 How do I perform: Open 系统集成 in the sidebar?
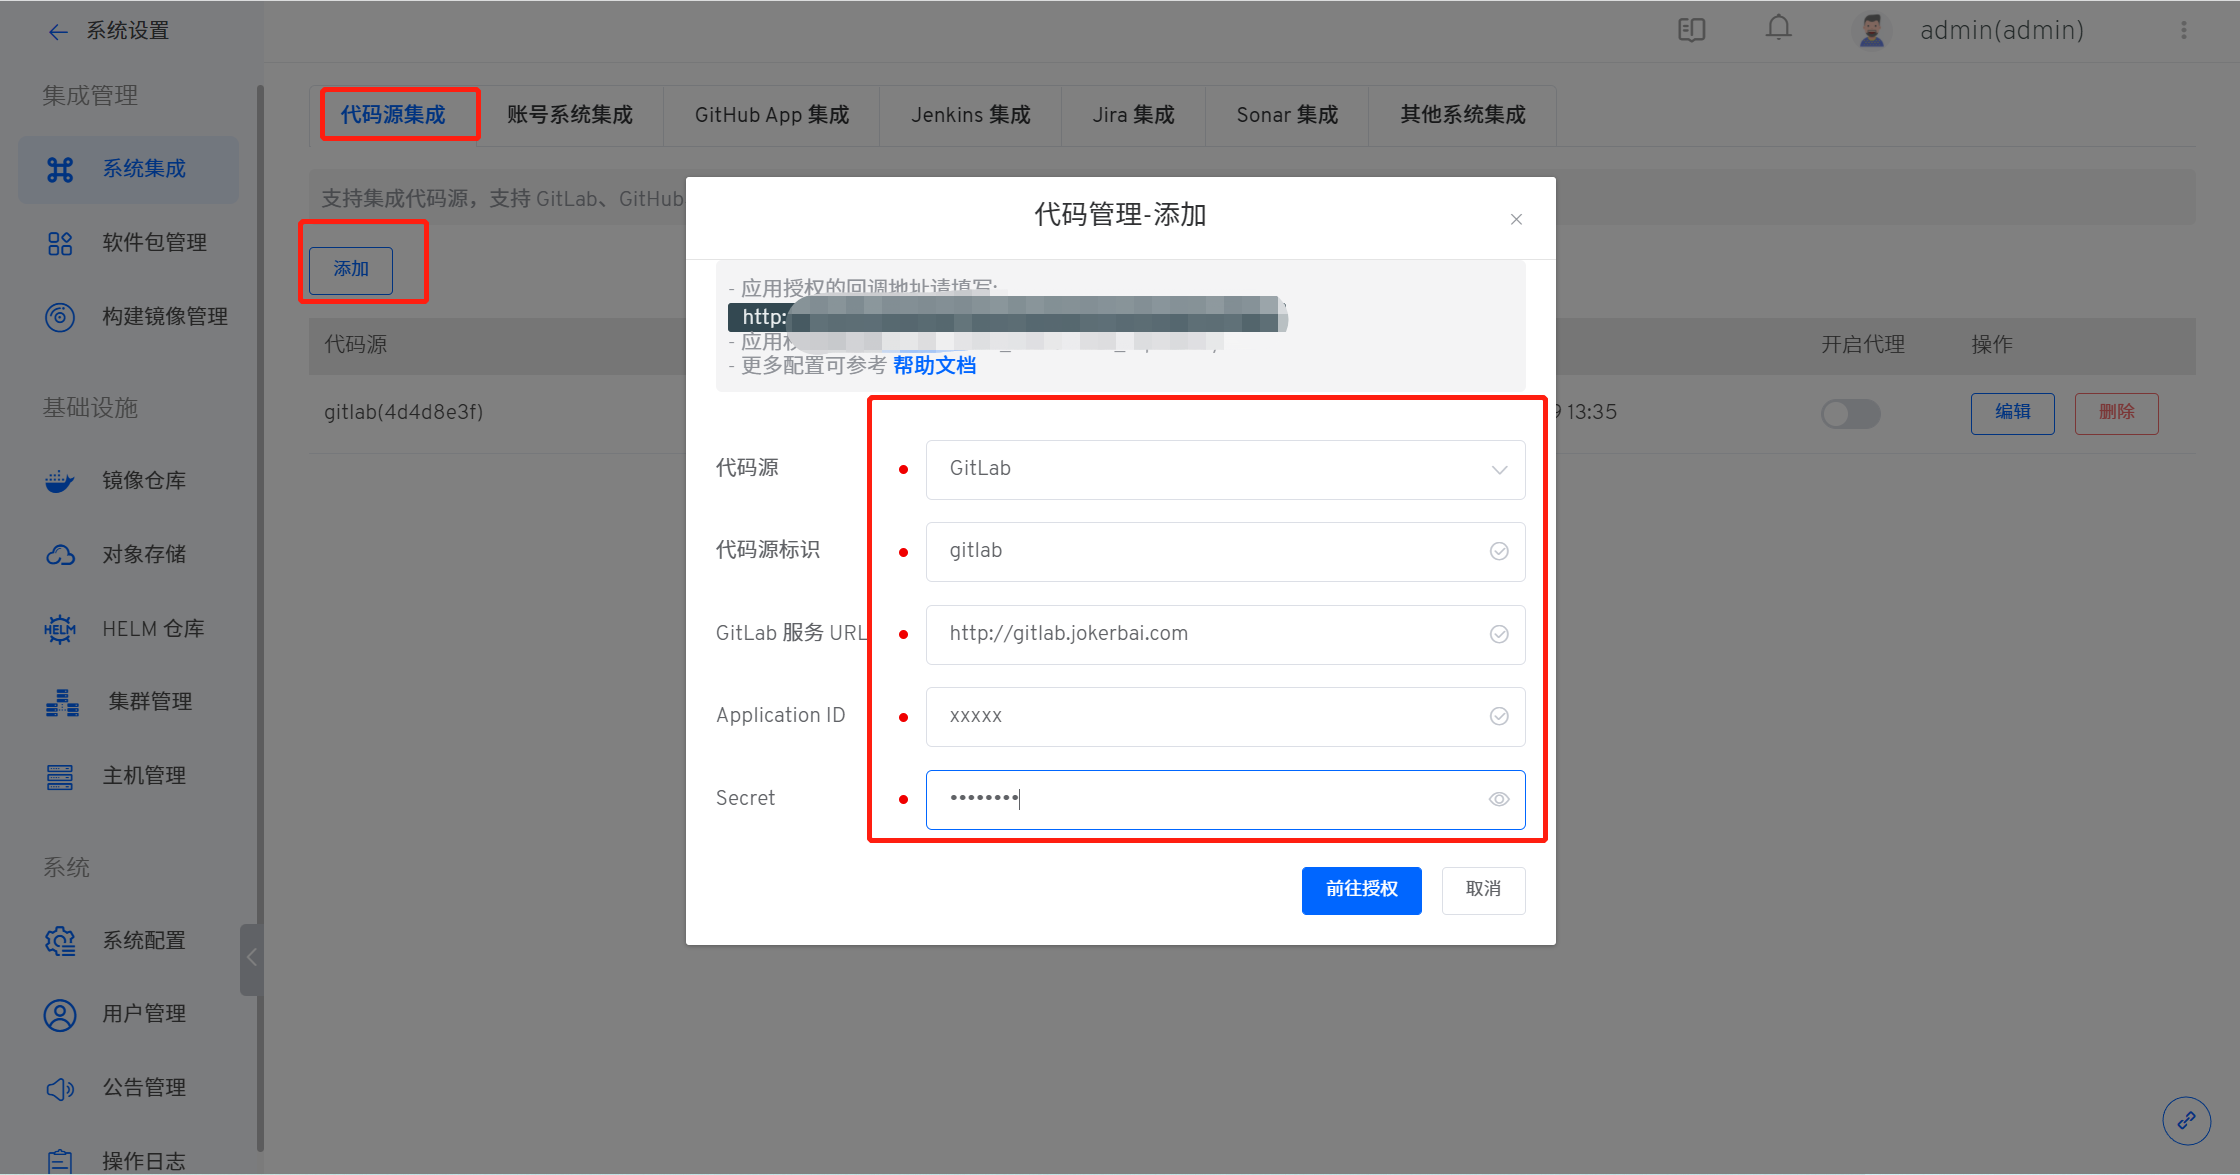(128, 169)
